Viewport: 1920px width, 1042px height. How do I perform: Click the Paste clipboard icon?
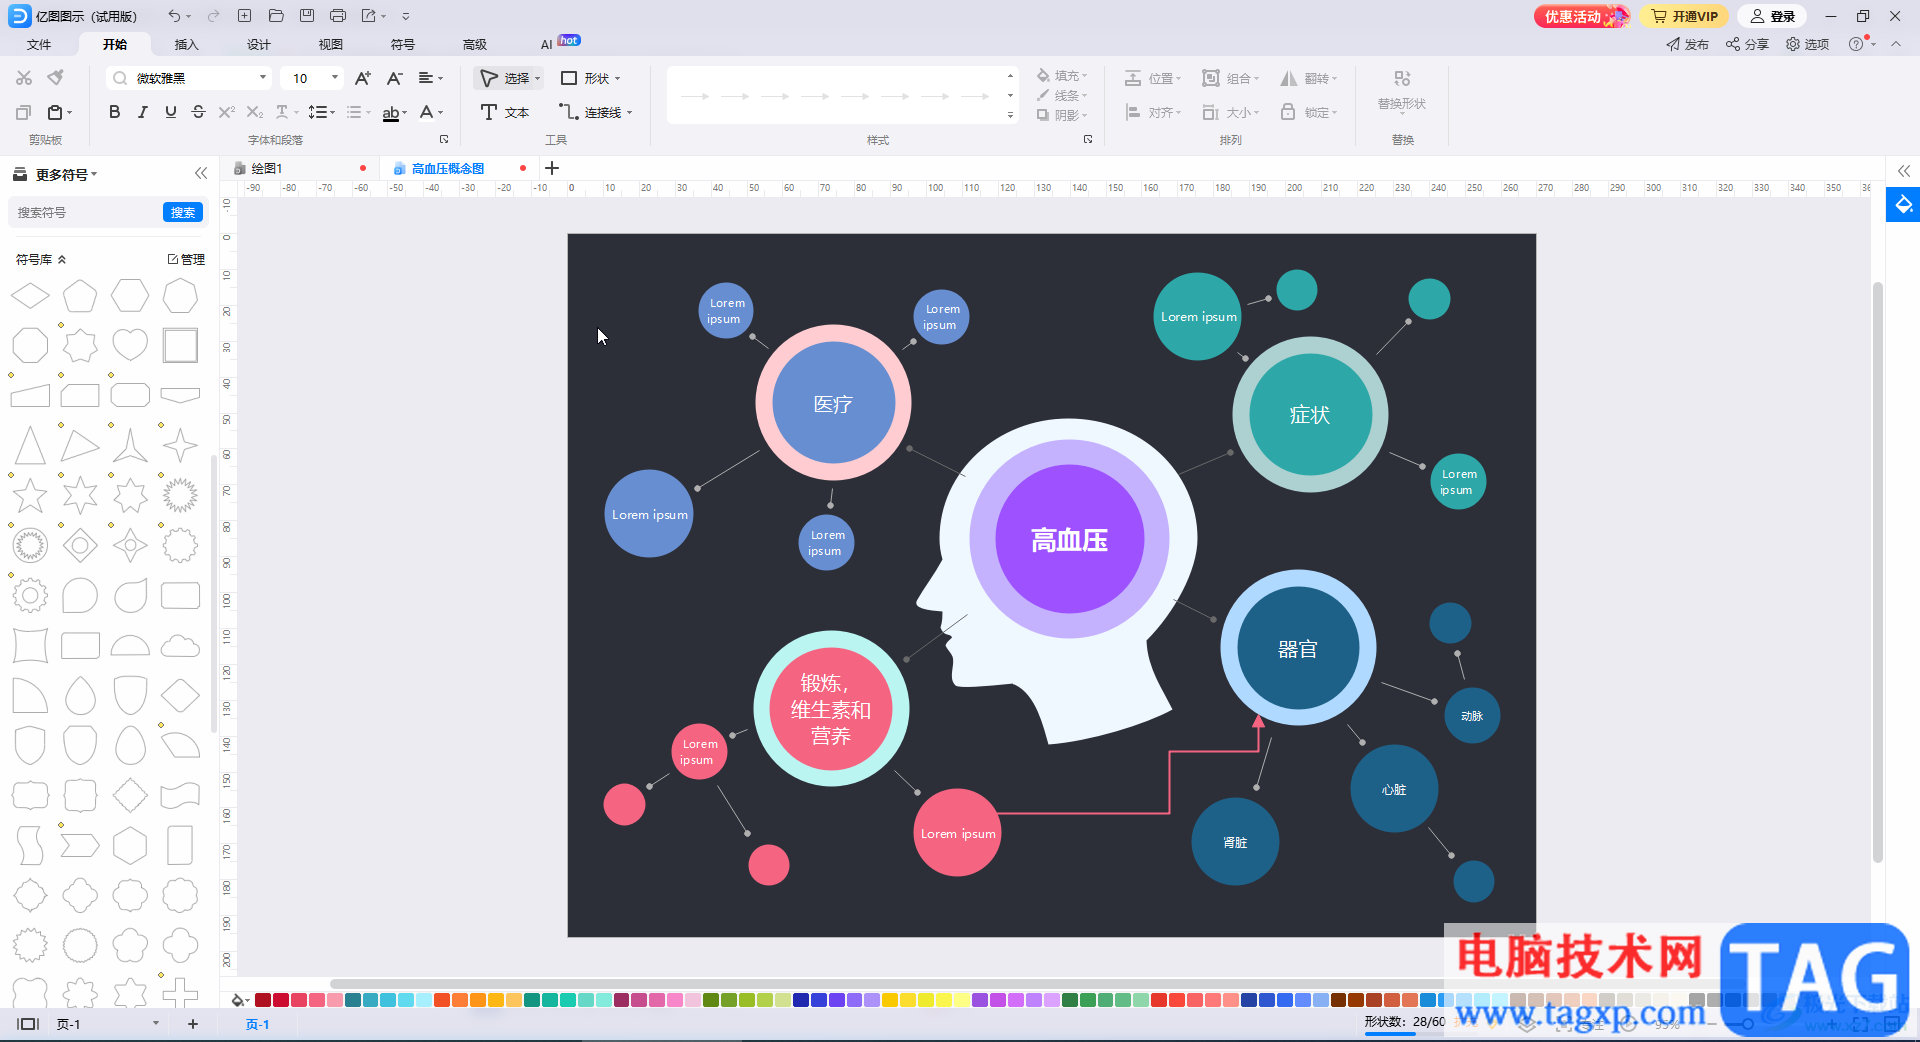[x=56, y=112]
